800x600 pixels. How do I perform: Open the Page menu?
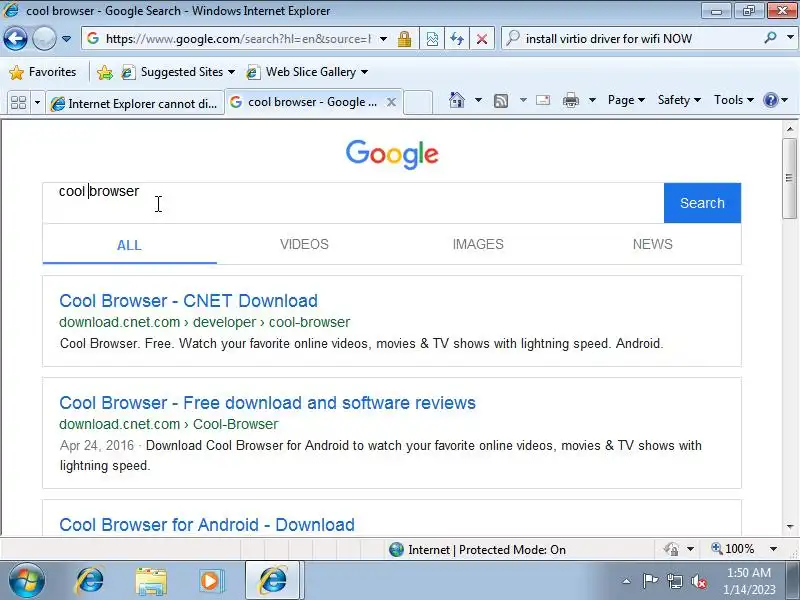(626, 100)
